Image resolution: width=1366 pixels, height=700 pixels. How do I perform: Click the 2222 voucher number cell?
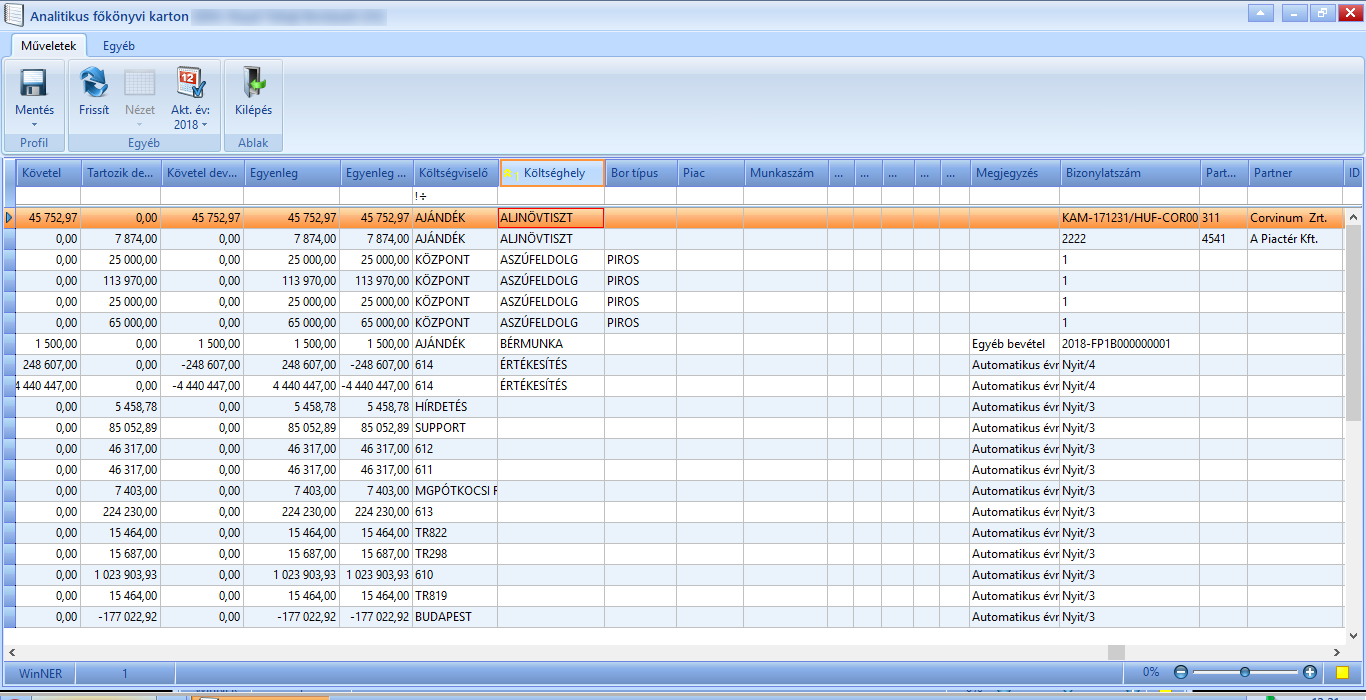pos(1130,238)
